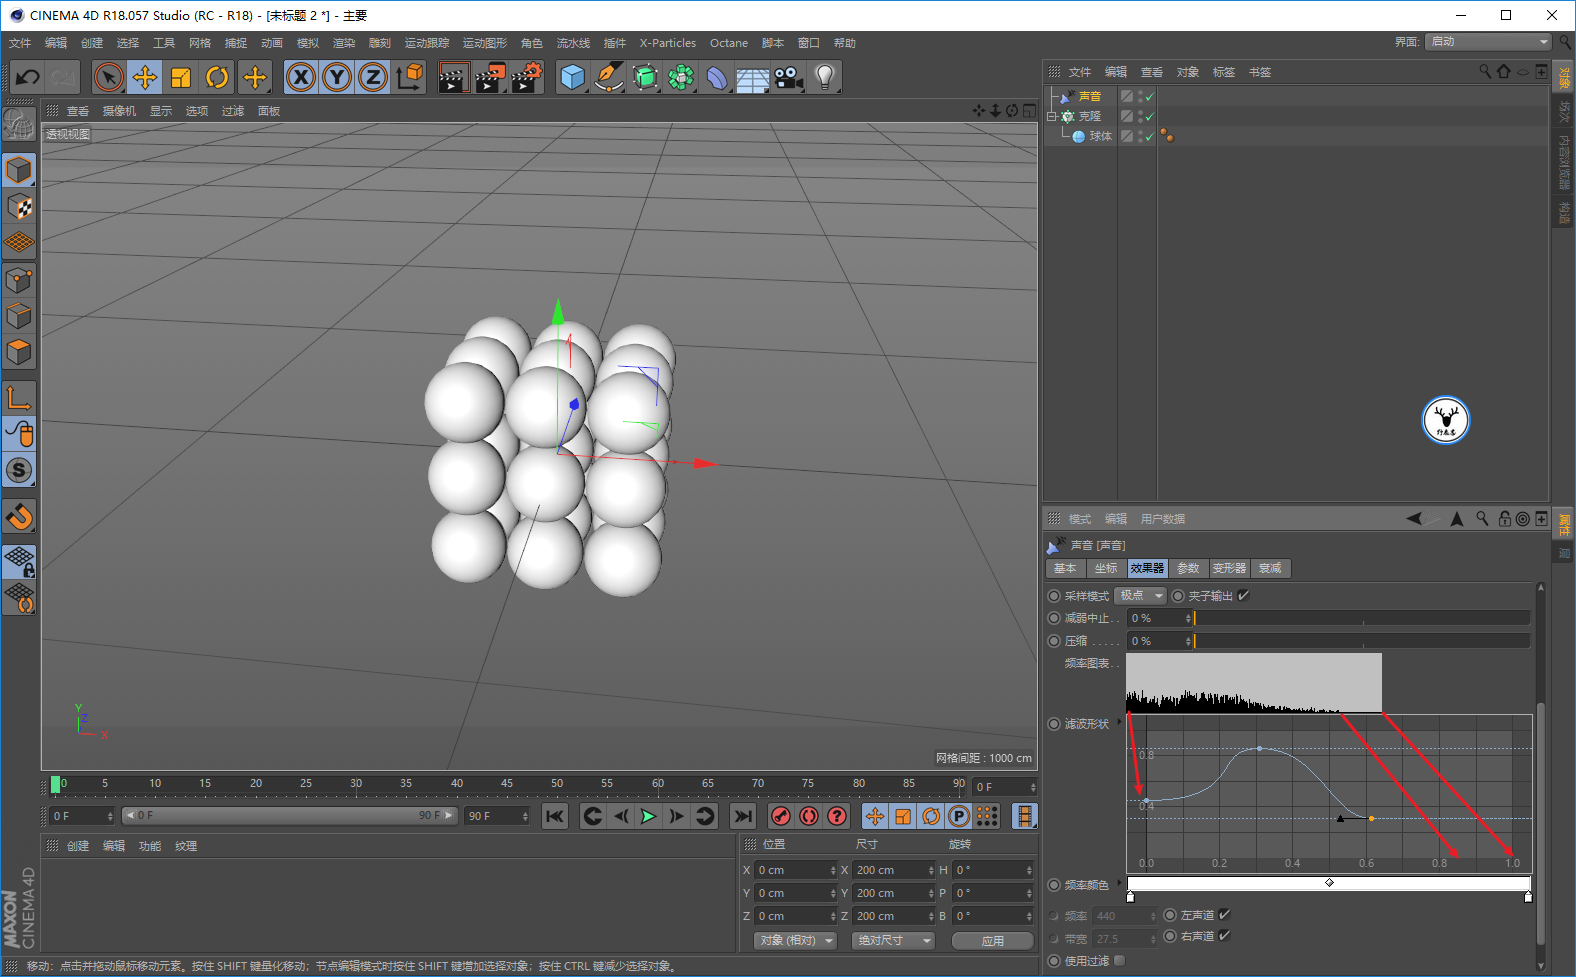This screenshot has height=977, width=1576.
Task: Click the green flower Array icon
Action: tap(681, 77)
